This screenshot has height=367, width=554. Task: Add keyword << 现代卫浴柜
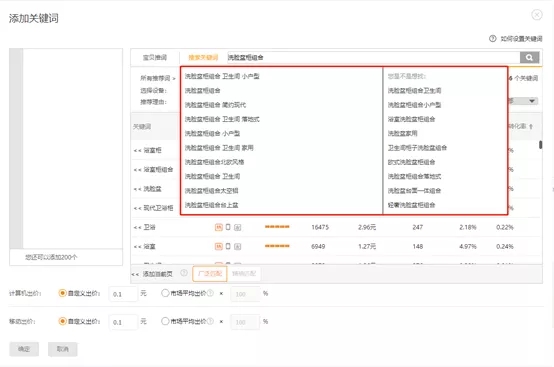[x=153, y=208]
